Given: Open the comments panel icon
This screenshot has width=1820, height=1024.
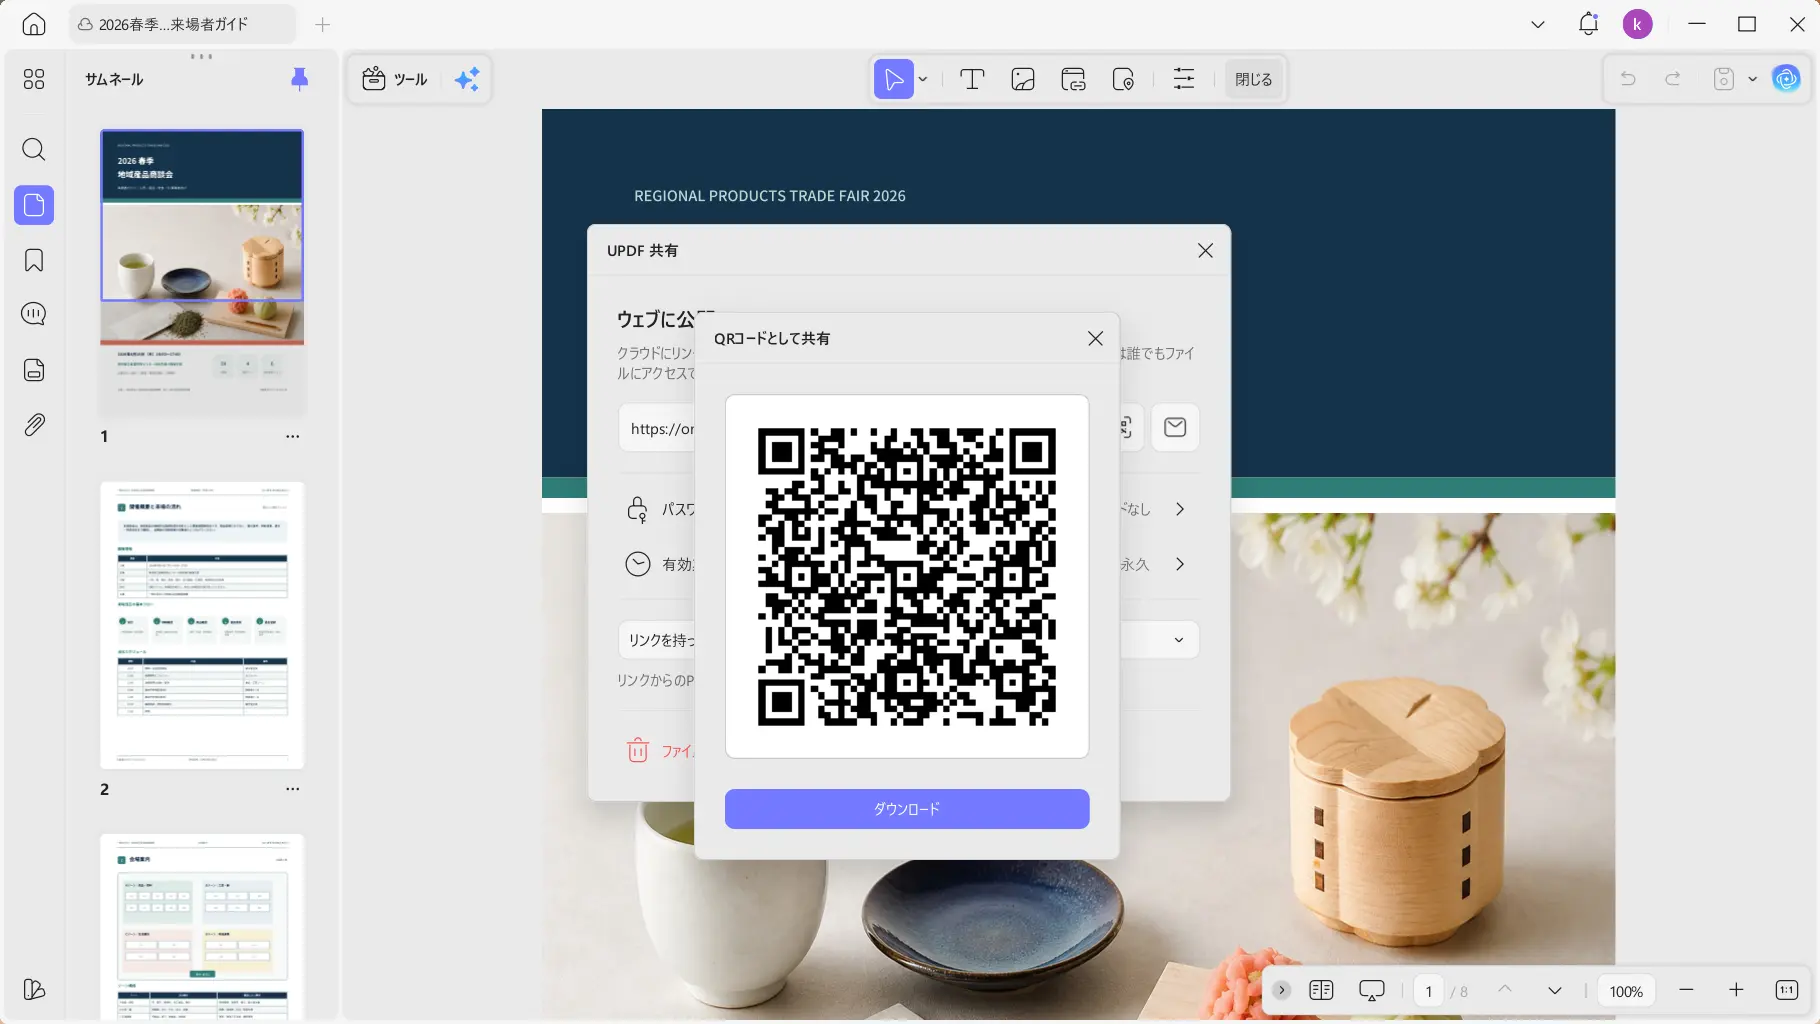Looking at the screenshot, I should [34, 314].
